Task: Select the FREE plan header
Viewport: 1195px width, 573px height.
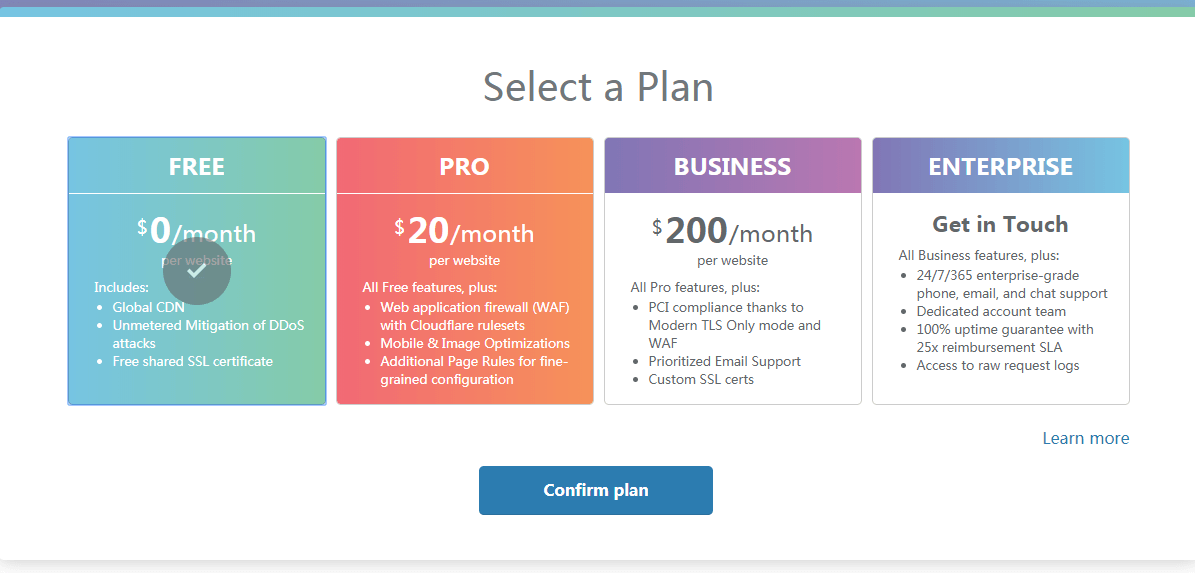Action: tap(197, 166)
